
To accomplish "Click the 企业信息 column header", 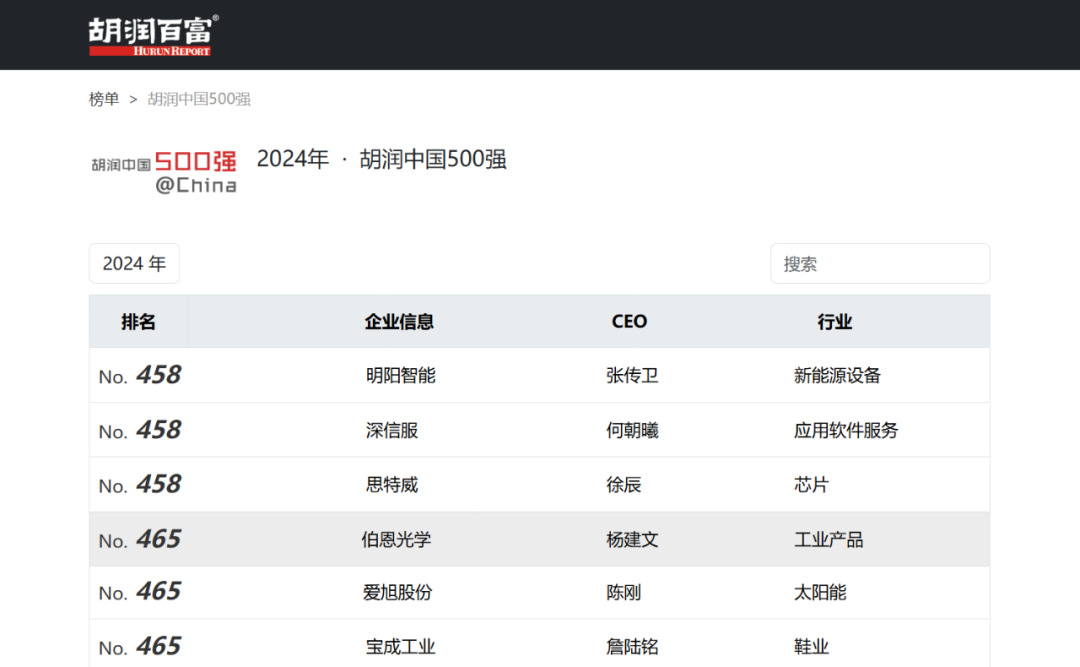I will (x=399, y=322).
